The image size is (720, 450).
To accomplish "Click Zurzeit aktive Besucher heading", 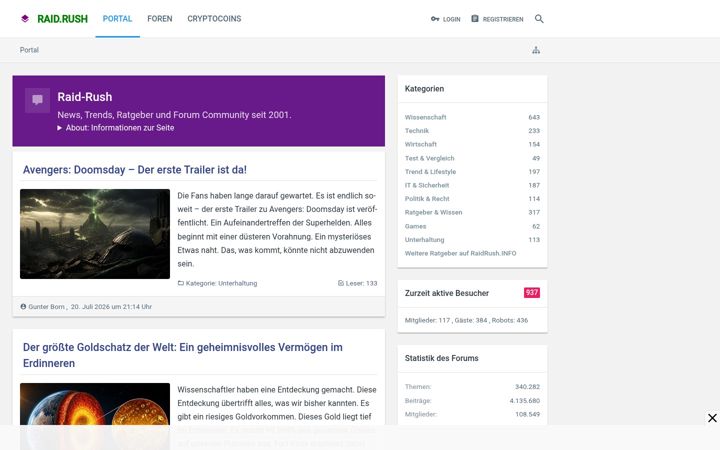I will 447,293.
